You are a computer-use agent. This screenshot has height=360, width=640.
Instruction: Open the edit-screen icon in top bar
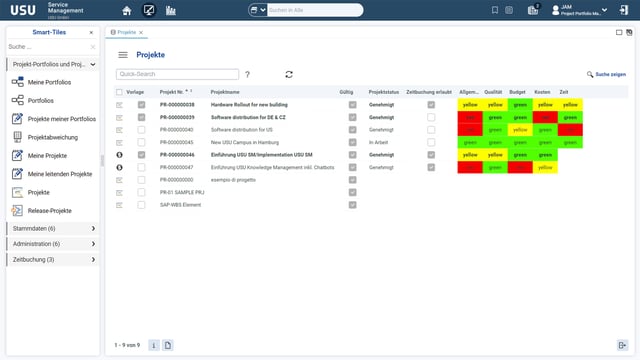point(149,10)
